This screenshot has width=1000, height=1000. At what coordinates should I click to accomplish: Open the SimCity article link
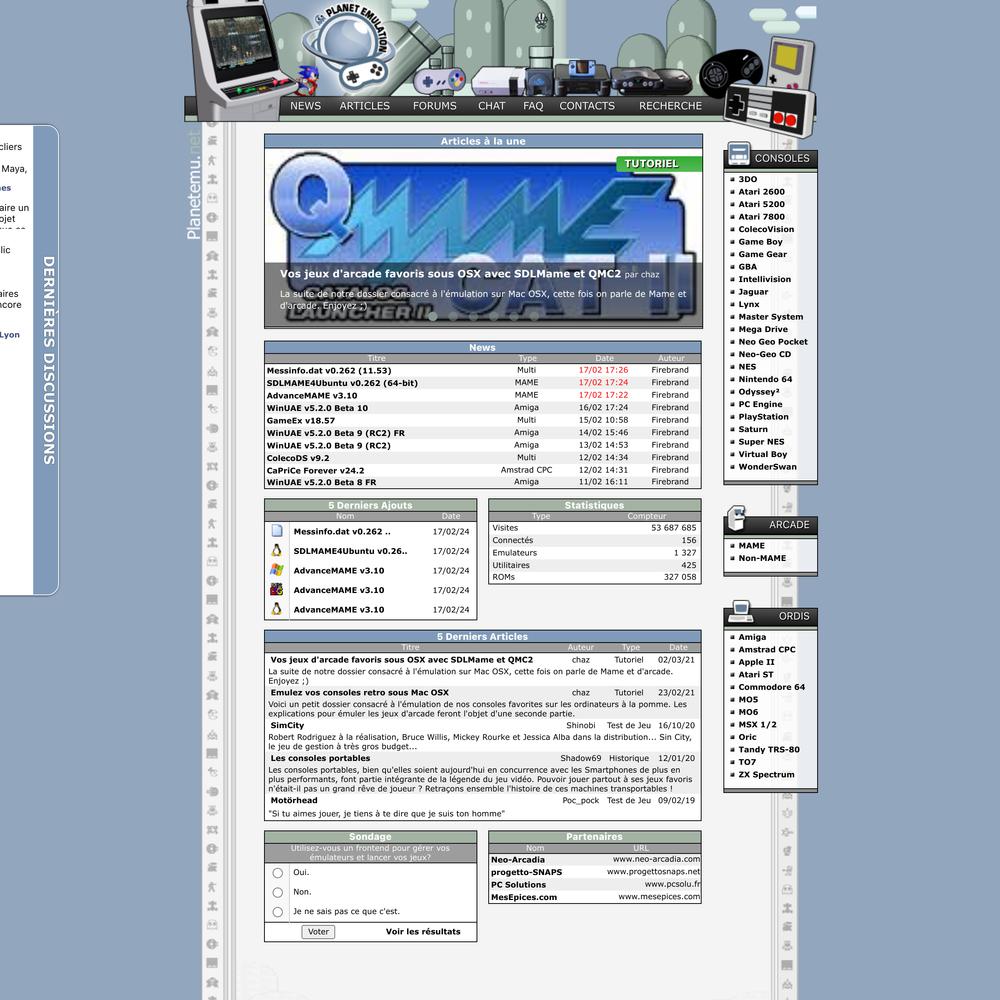coord(287,726)
